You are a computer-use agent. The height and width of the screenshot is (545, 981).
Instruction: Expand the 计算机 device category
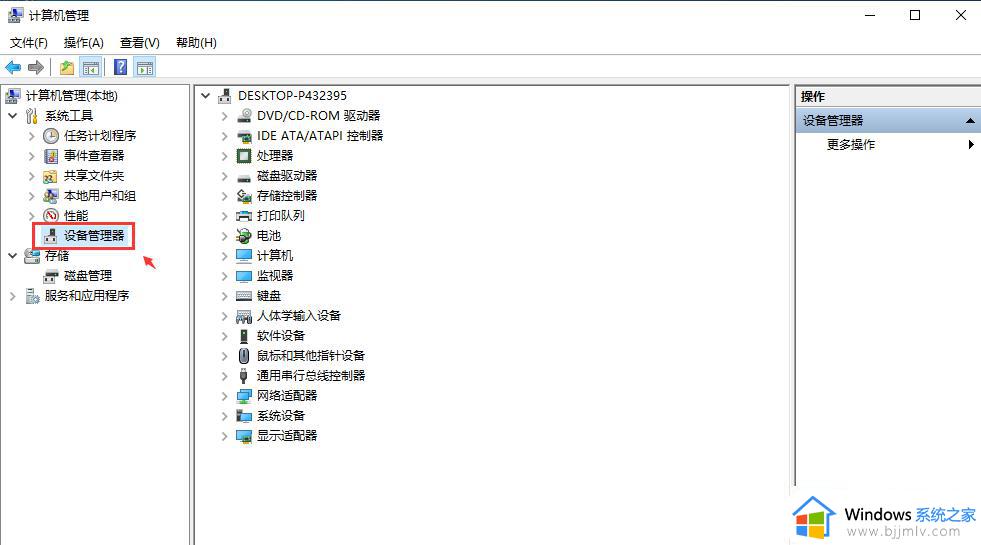pos(225,256)
